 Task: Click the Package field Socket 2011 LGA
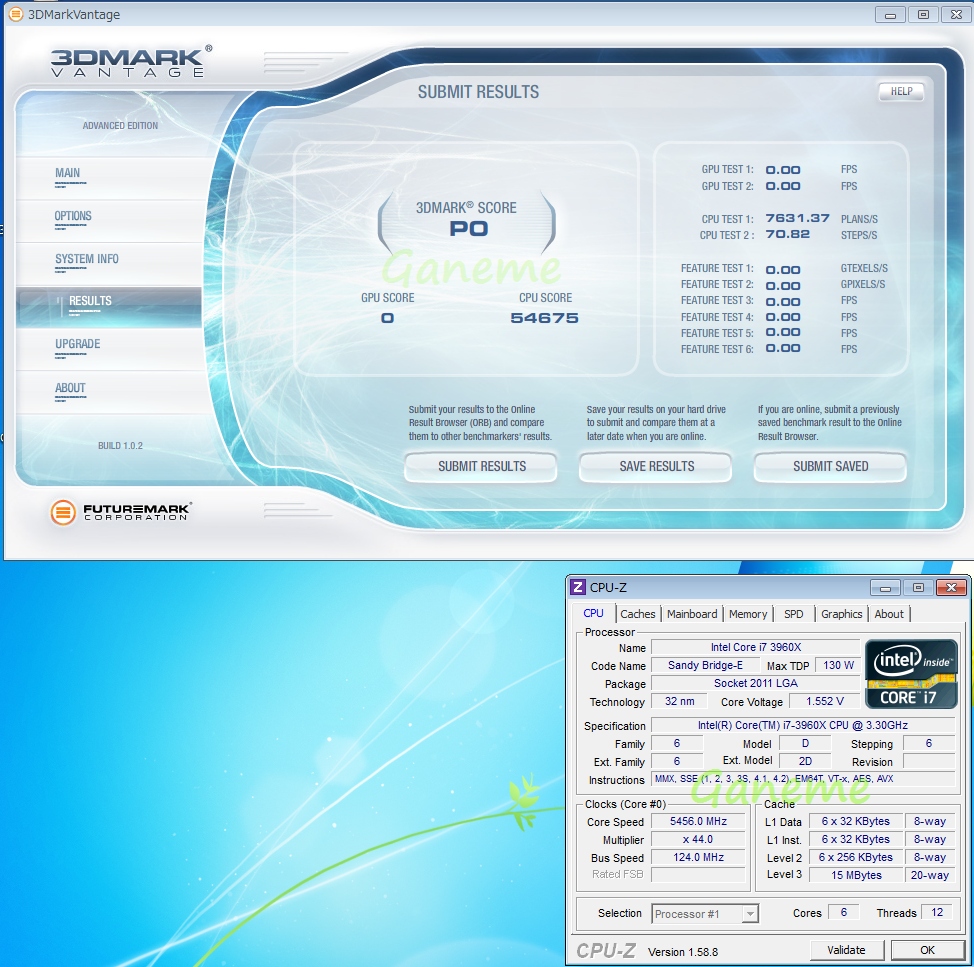pyautogui.click(x=755, y=683)
